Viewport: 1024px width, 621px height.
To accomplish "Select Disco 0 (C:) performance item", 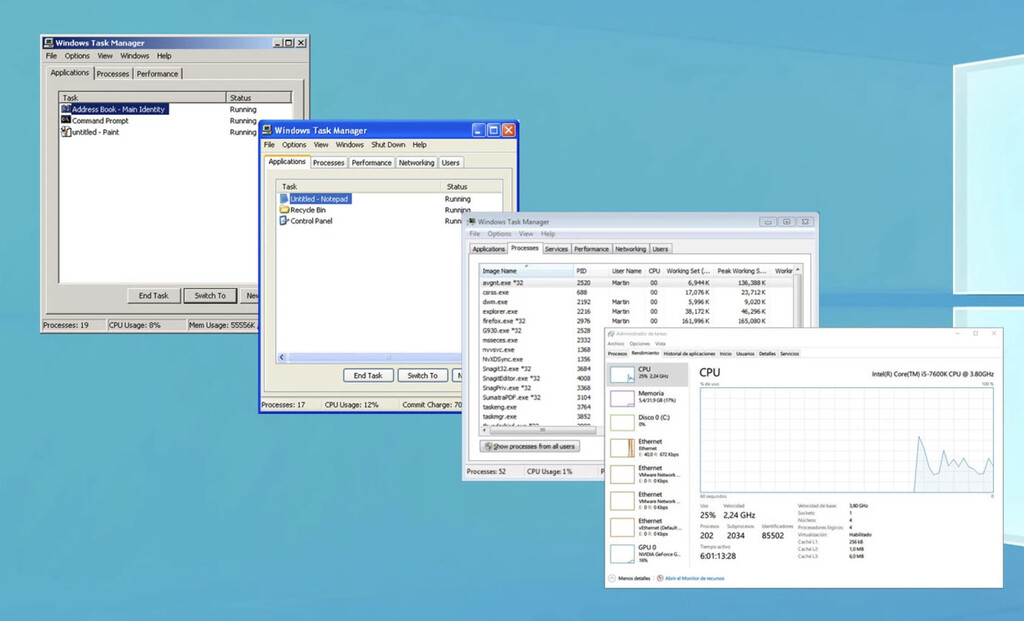I will click(x=650, y=421).
